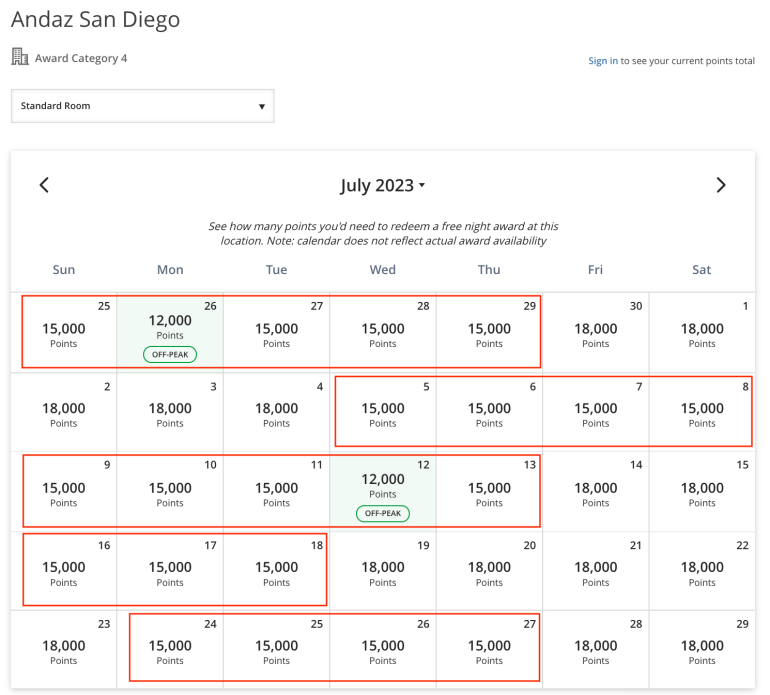Click the OFF-PEAK badge on July 12
Viewport: 770px width, 695px height.
[382, 513]
